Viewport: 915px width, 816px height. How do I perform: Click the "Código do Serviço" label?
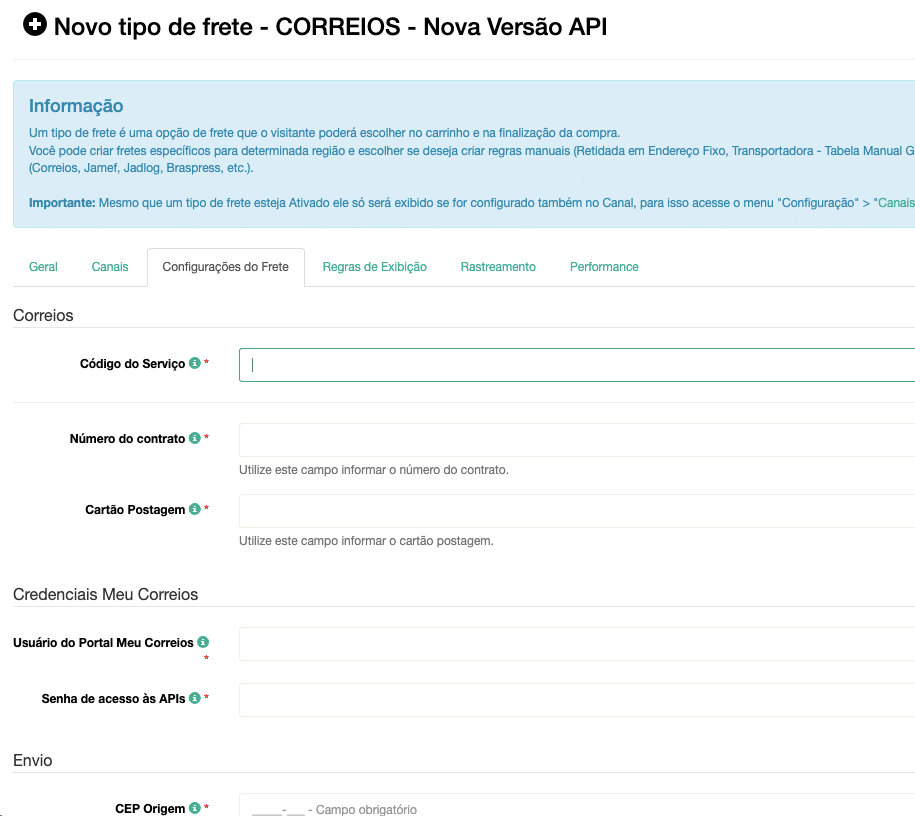(132, 364)
